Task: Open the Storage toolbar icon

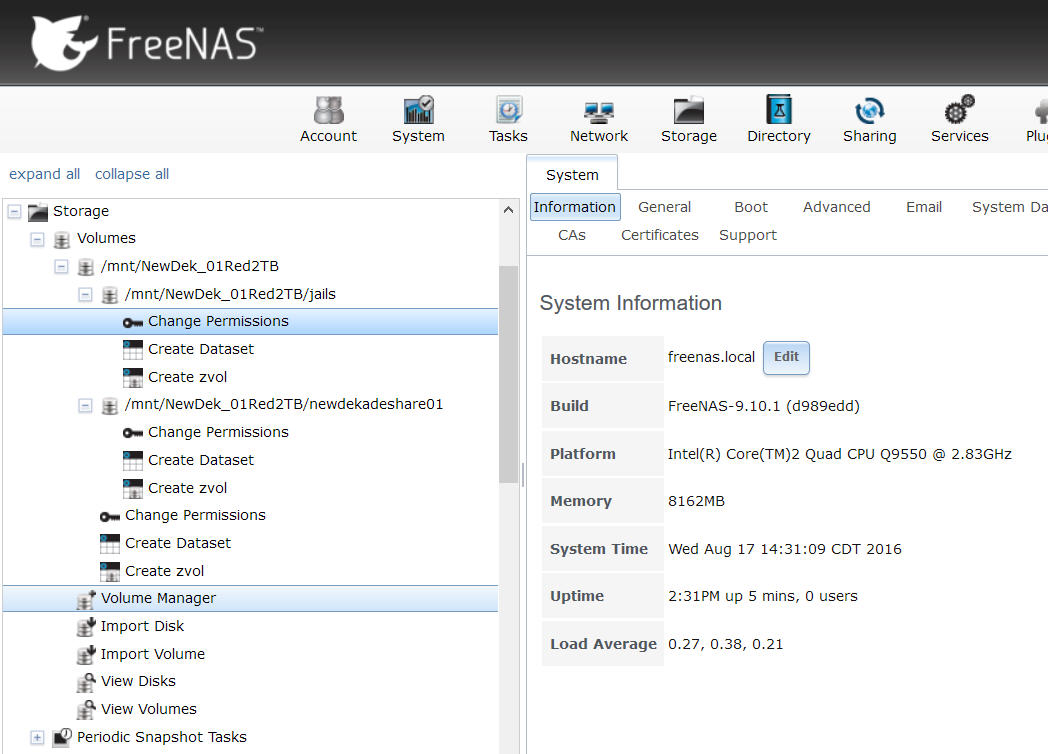Action: (x=688, y=119)
